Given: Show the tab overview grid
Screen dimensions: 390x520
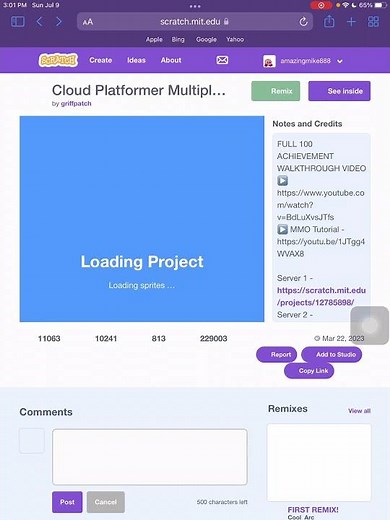Looking at the screenshot, I should pos(373,22).
